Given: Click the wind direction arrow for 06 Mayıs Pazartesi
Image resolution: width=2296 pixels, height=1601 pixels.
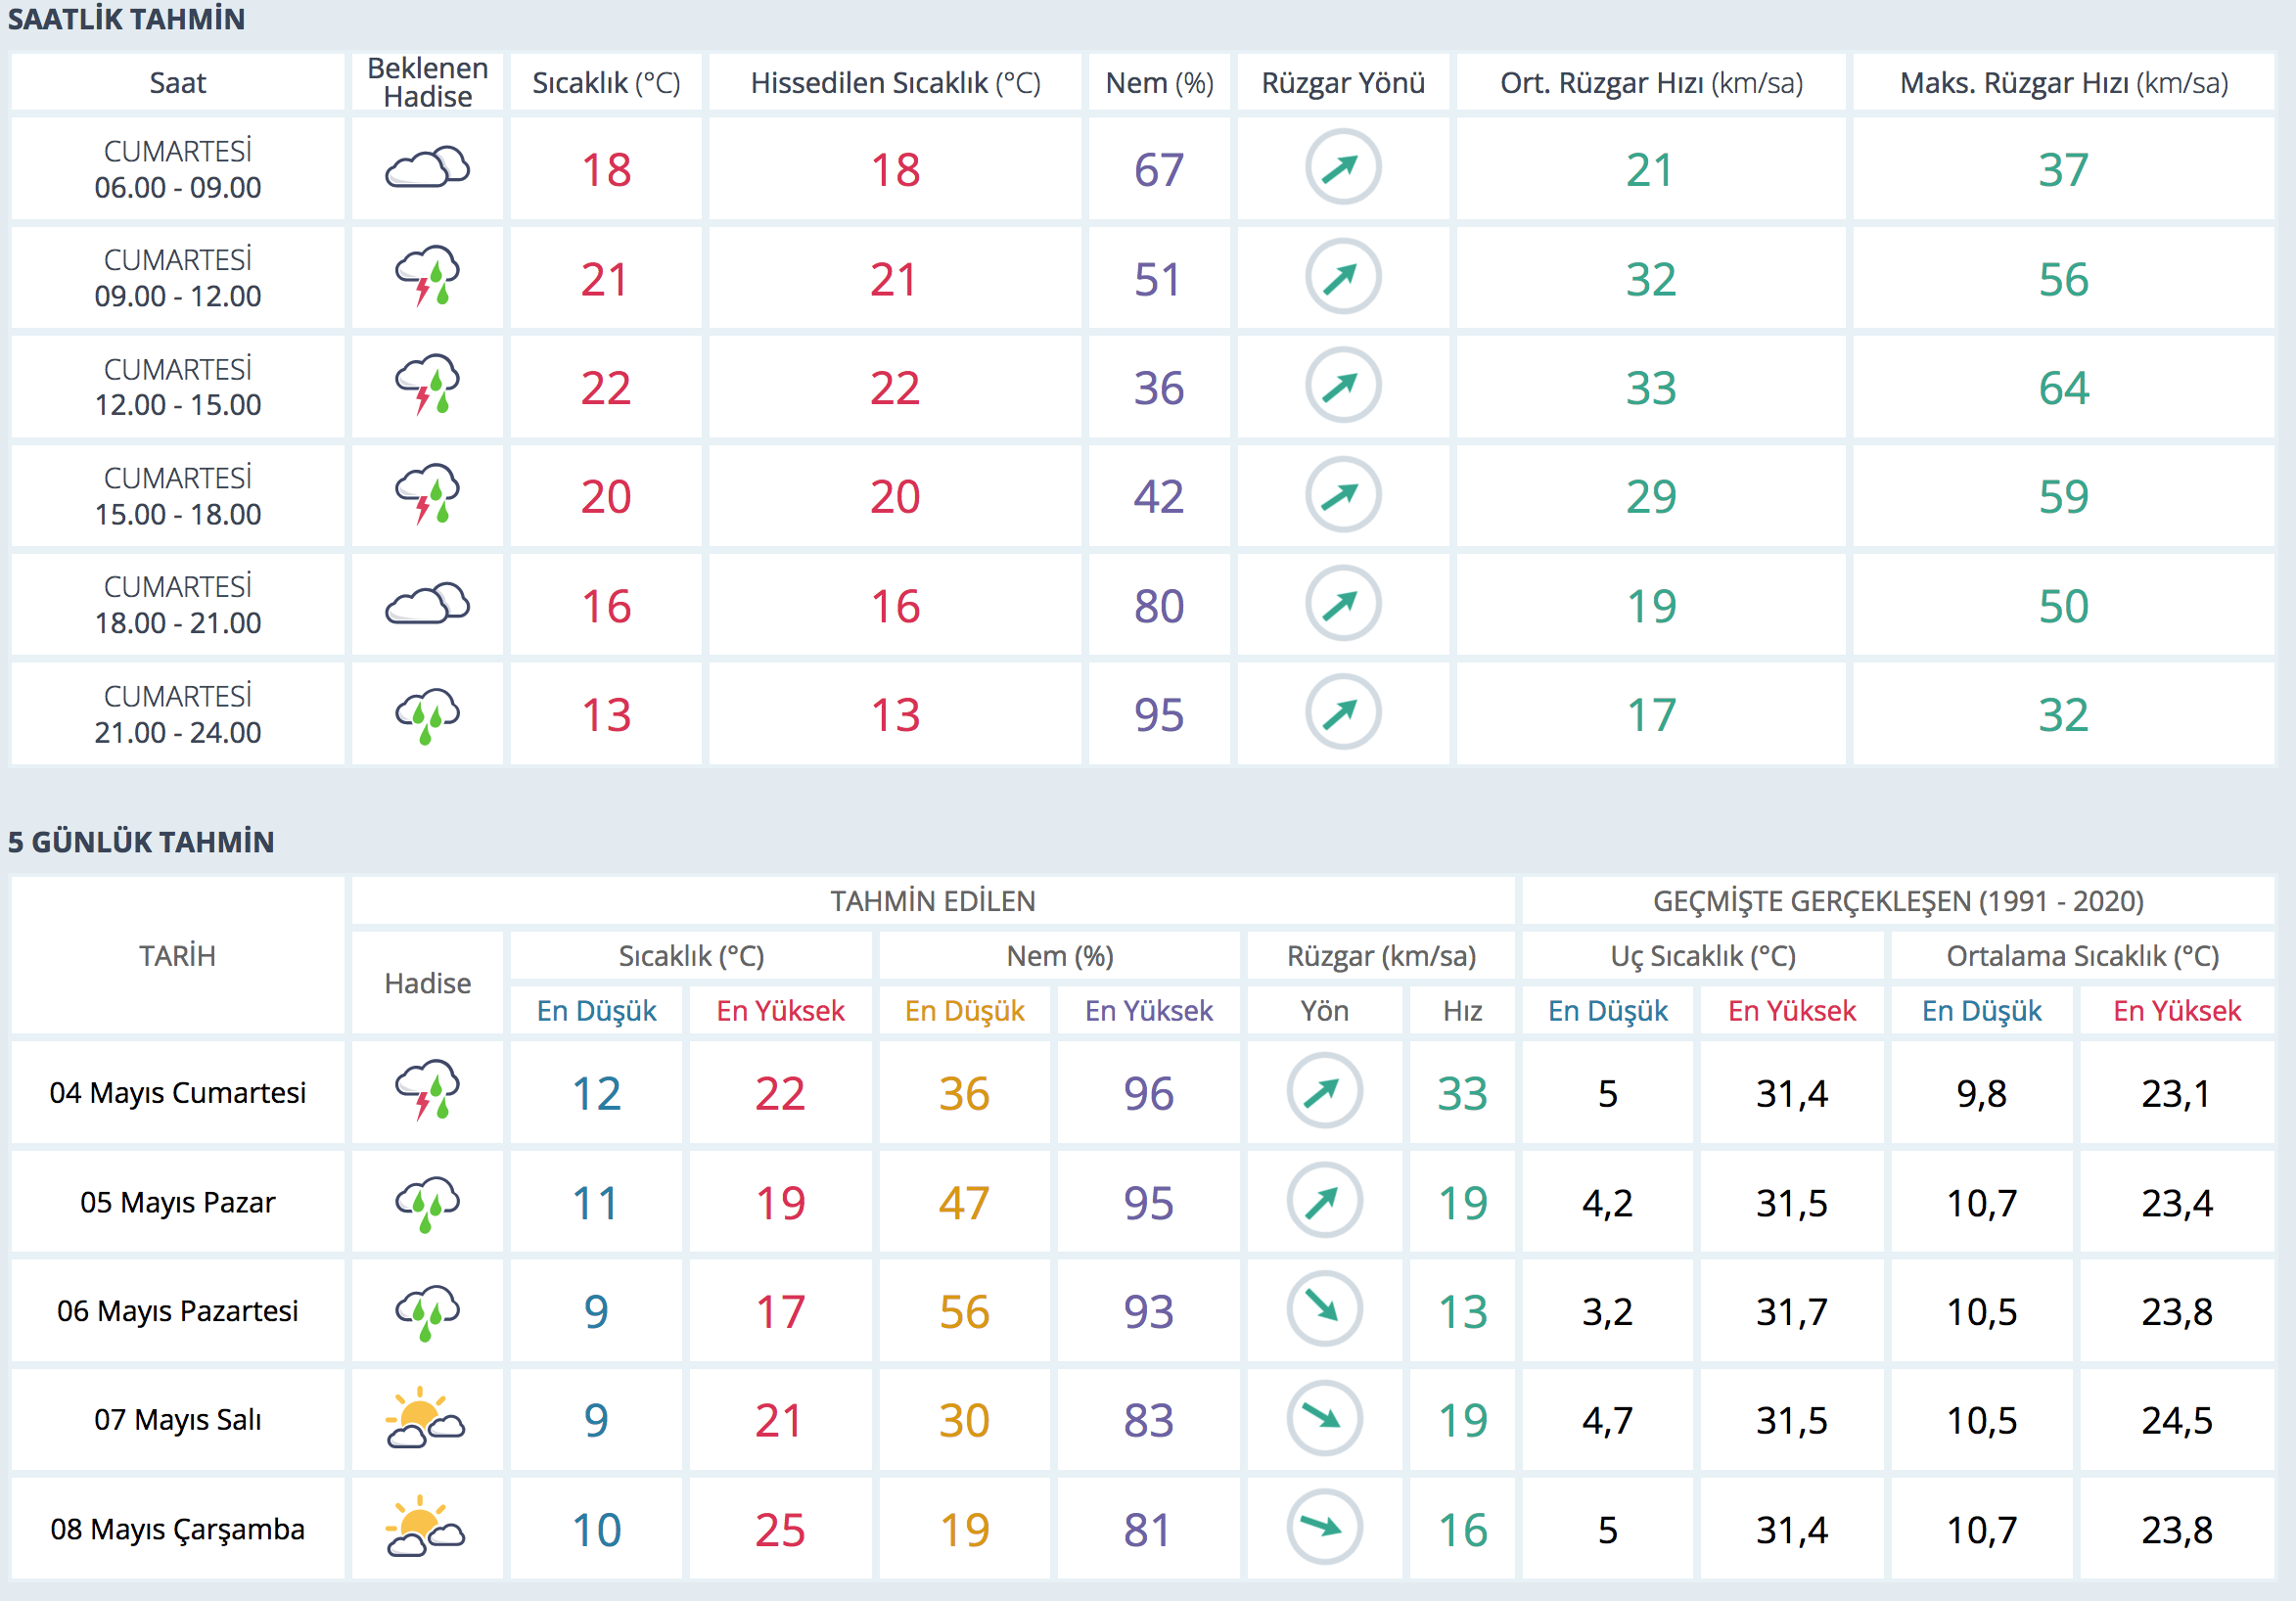Looking at the screenshot, I should pos(1323,1309).
